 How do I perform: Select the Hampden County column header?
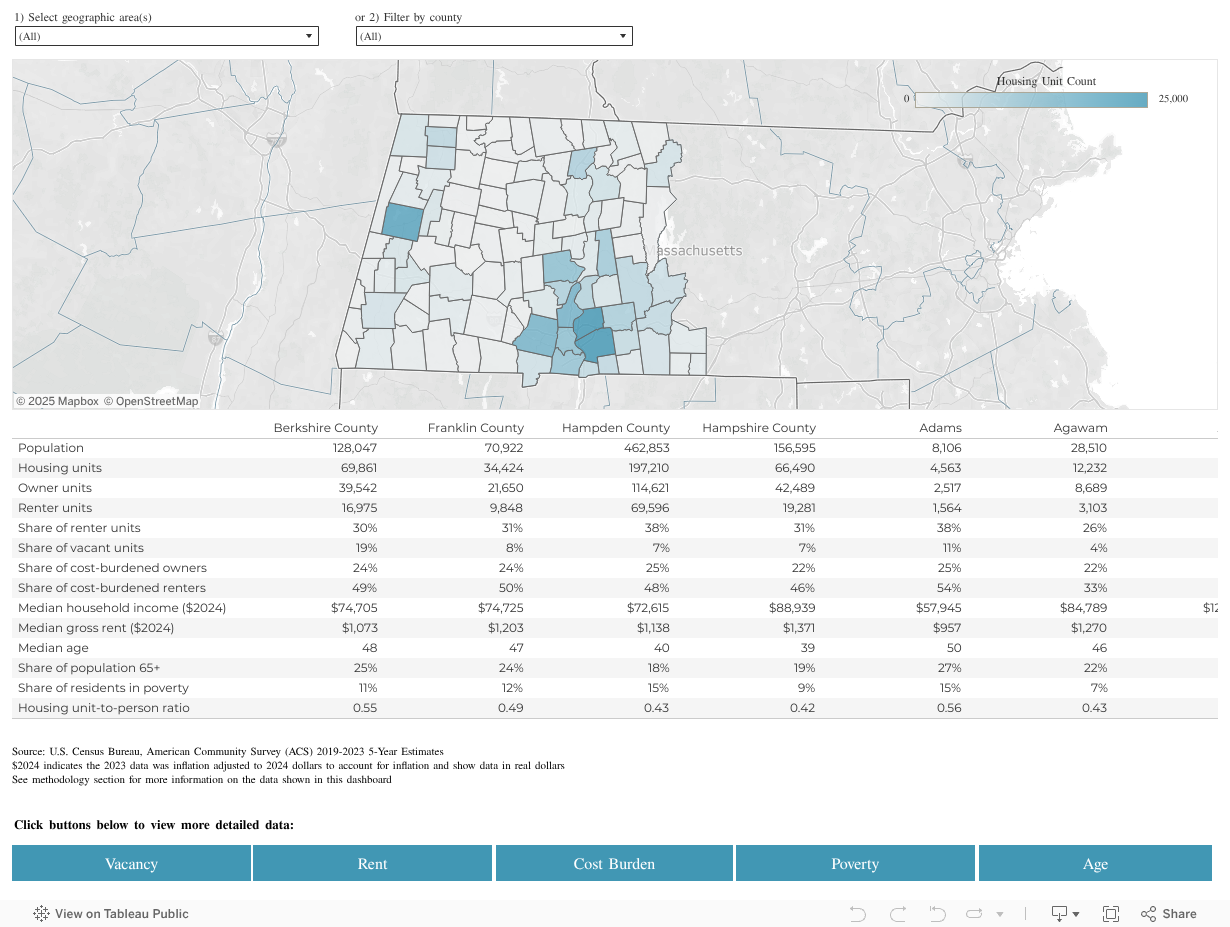(615, 428)
